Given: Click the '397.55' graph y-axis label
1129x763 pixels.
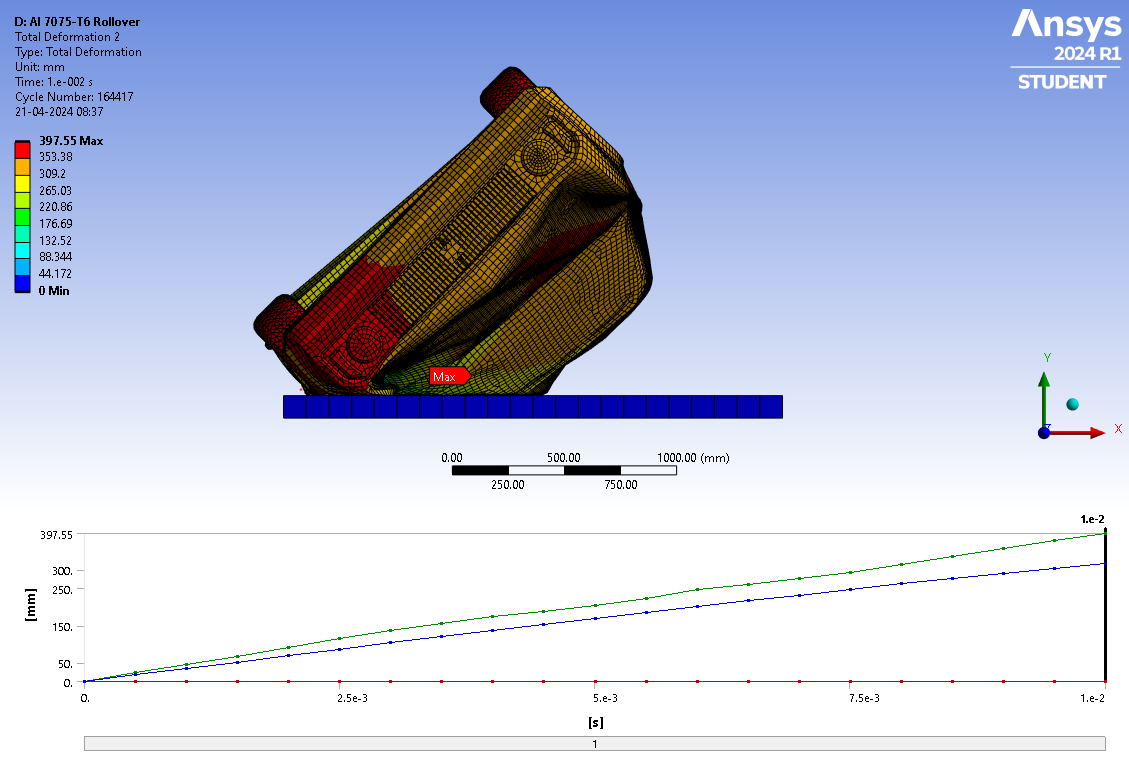Looking at the screenshot, I should [56, 535].
